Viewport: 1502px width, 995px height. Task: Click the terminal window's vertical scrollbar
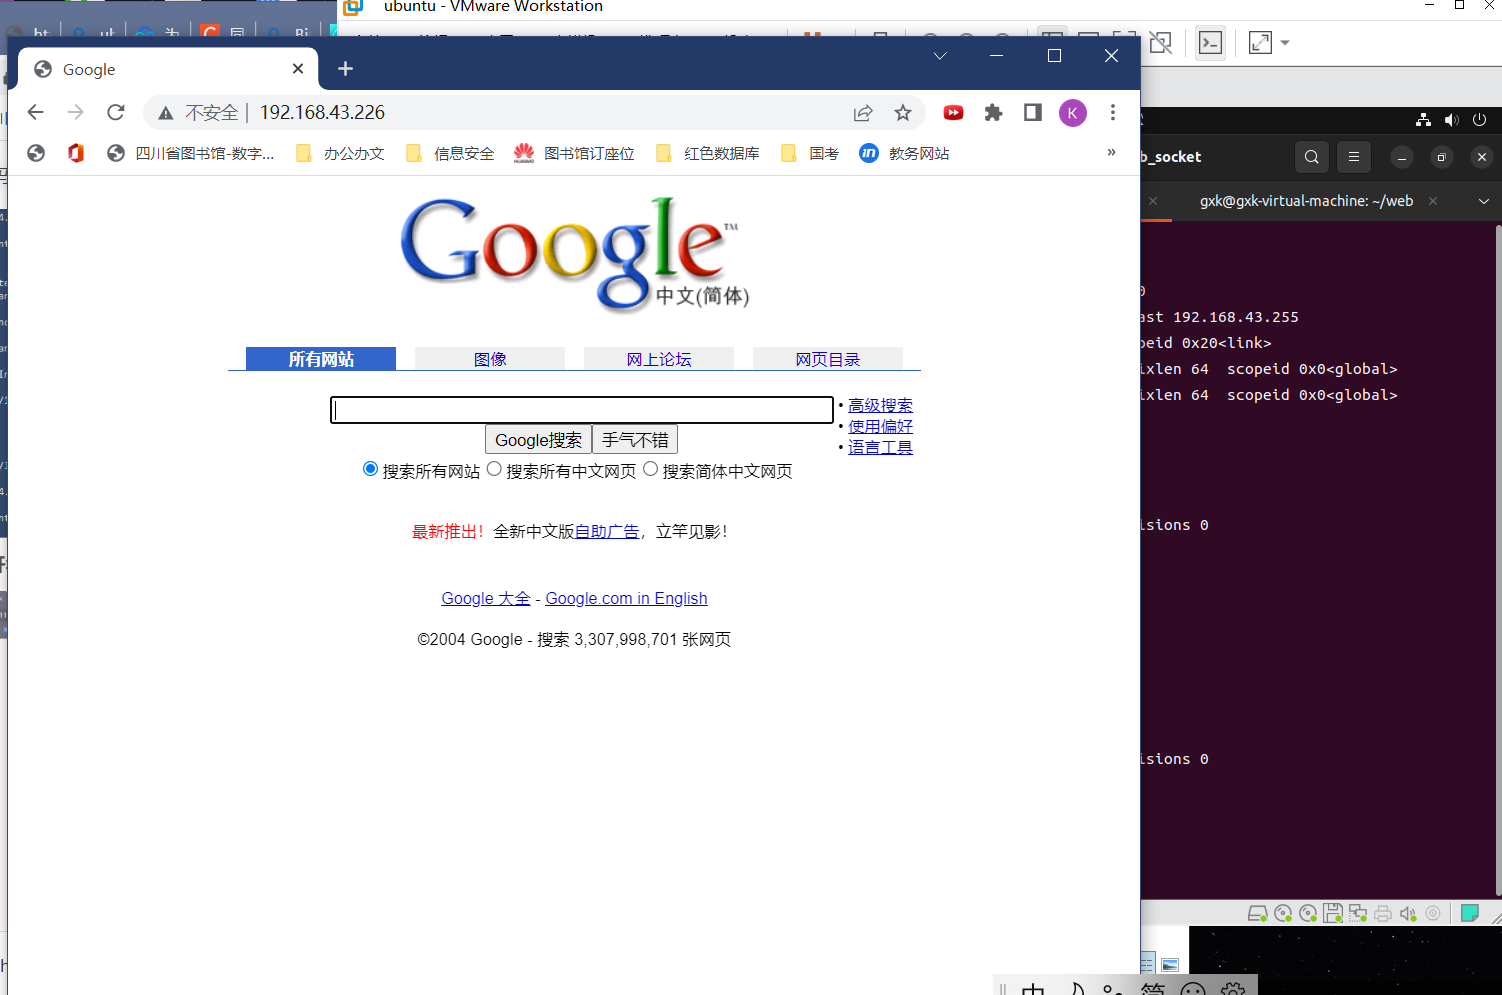tap(1498, 560)
